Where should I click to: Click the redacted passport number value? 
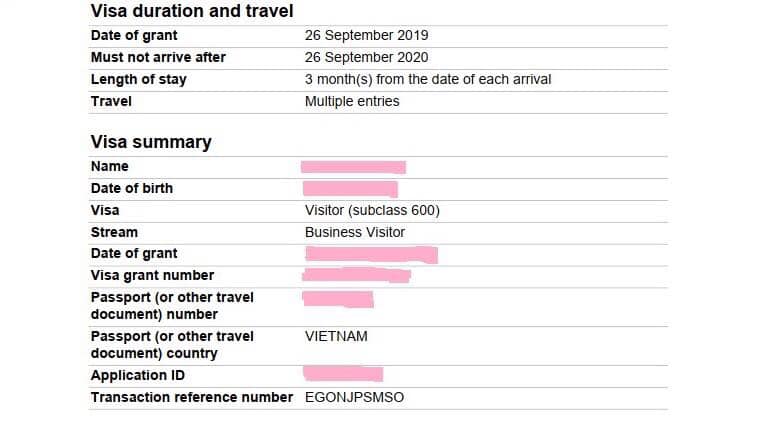[339, 299]
